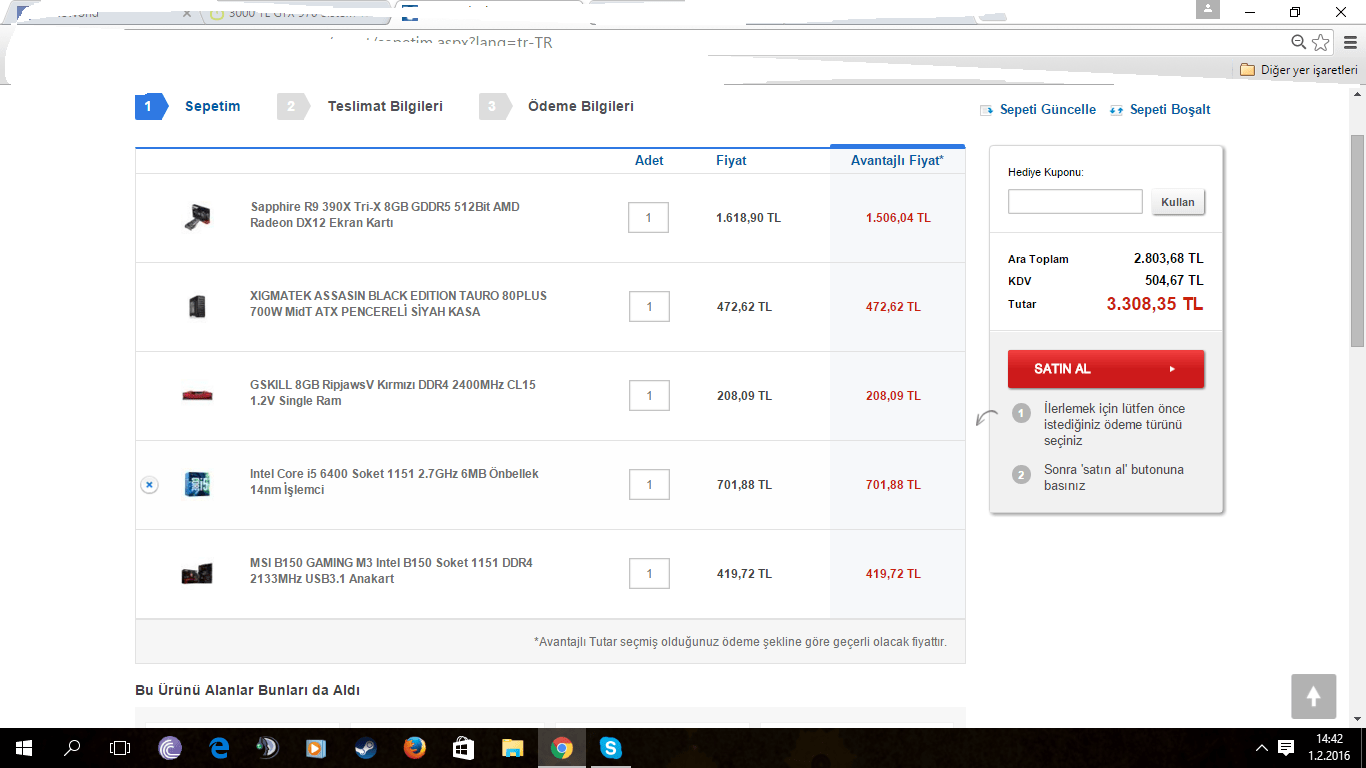Click the search icon in the address bar
1366x768 pixels.
click(x=1298, y=44)
